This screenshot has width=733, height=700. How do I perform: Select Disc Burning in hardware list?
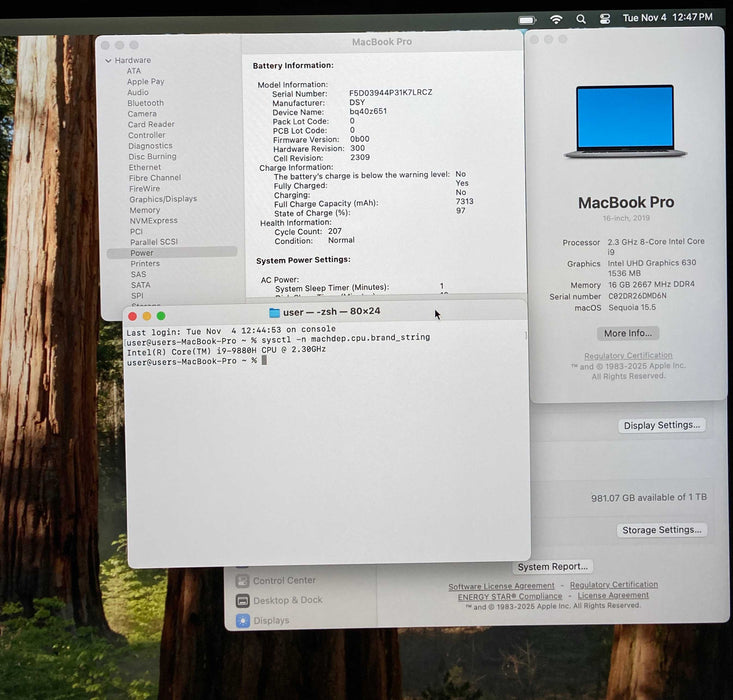(x=152, y=157)
